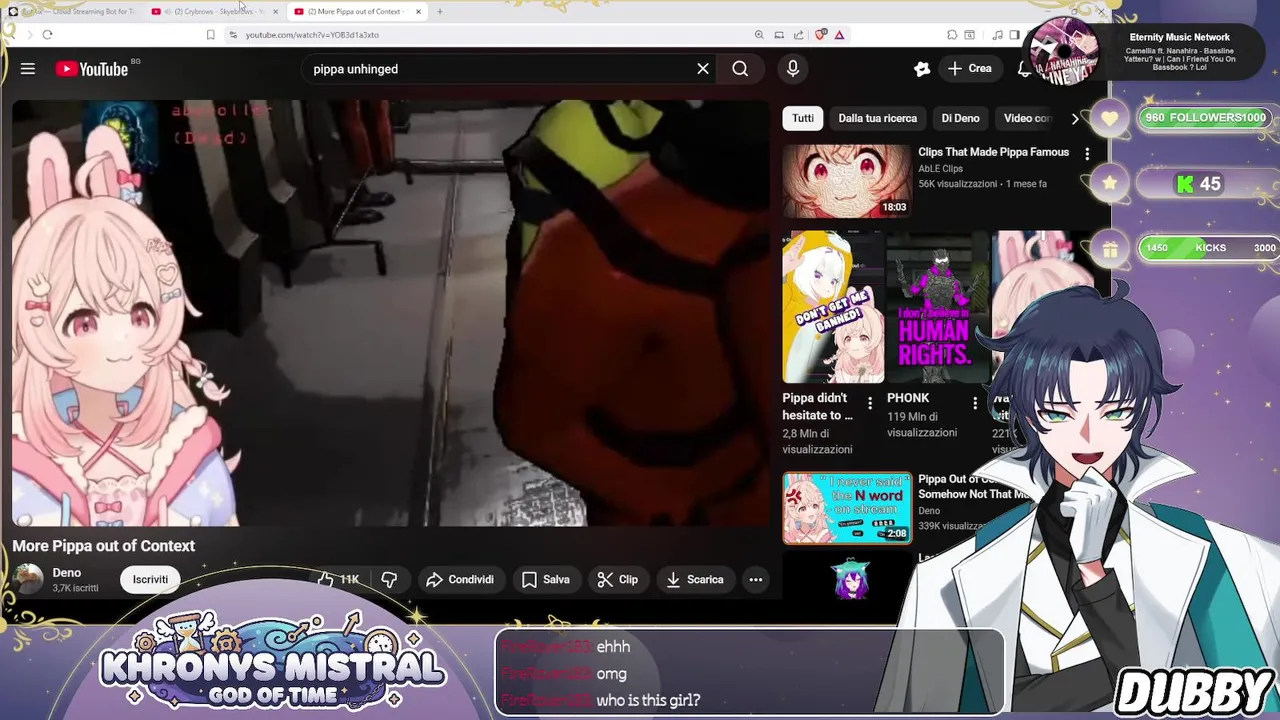Bookmark this page with the bookmark icon
Screen dimensions: 1280x720
click(210, 35)
